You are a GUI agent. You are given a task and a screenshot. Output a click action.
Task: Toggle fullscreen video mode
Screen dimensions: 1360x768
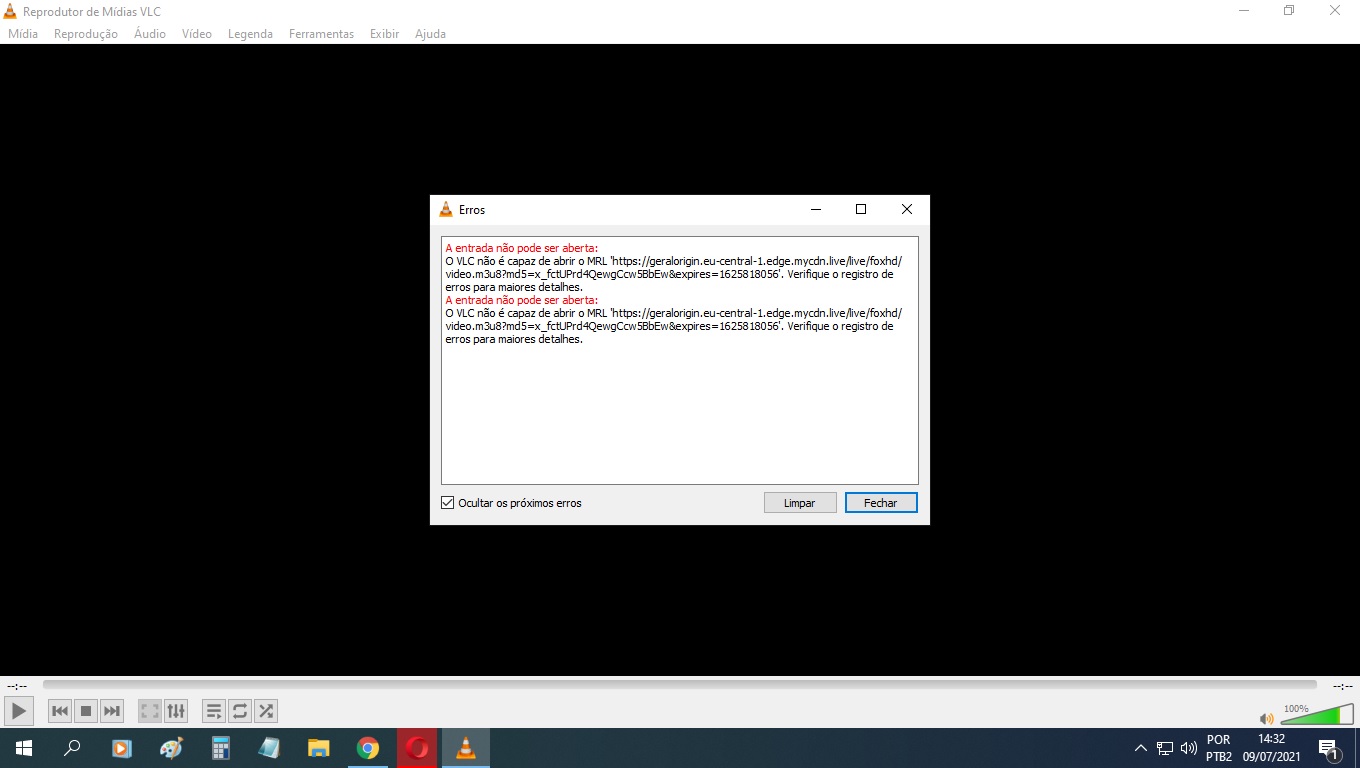pyautogui.click(x=150, y=711)
